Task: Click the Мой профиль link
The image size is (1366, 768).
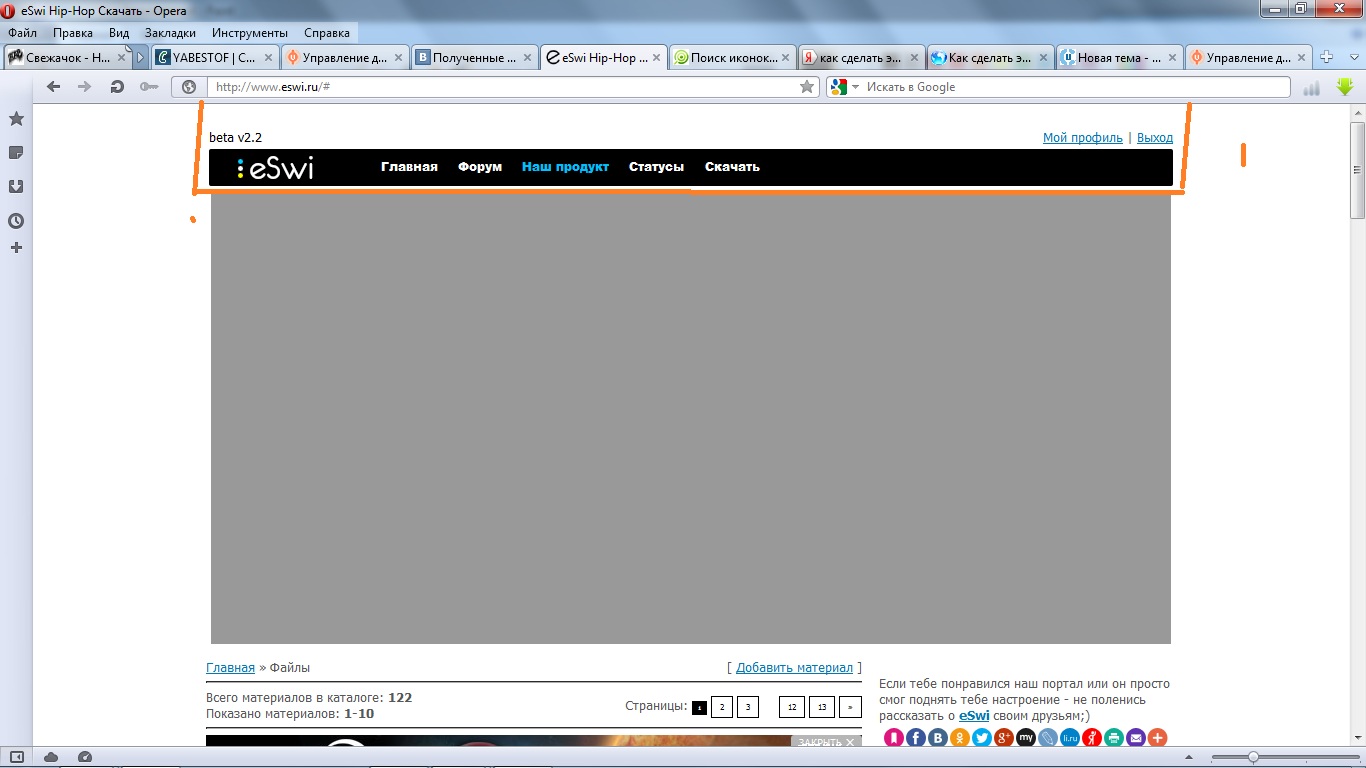Action: (x=1082, y=138)
